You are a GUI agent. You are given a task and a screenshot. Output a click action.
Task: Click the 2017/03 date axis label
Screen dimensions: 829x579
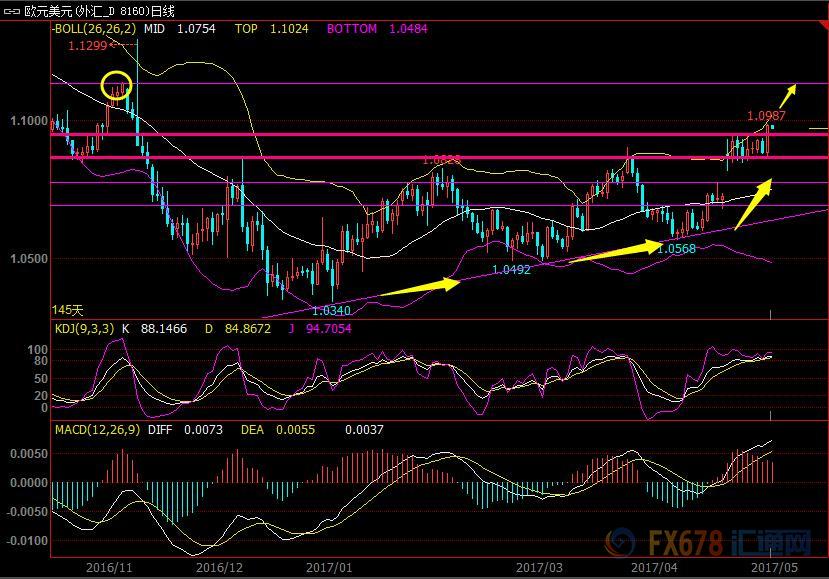pyautogui.click(x=539, y=568)
